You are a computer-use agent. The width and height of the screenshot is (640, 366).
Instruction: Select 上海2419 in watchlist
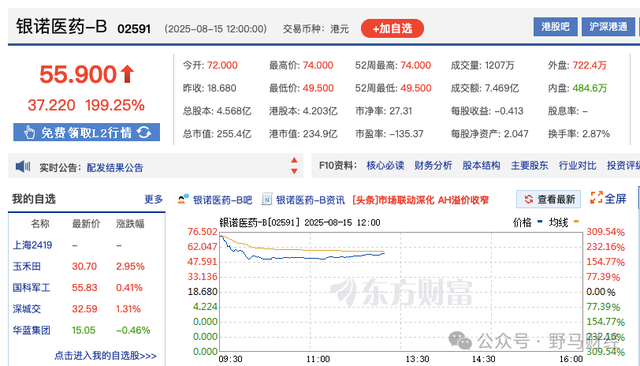32,245
